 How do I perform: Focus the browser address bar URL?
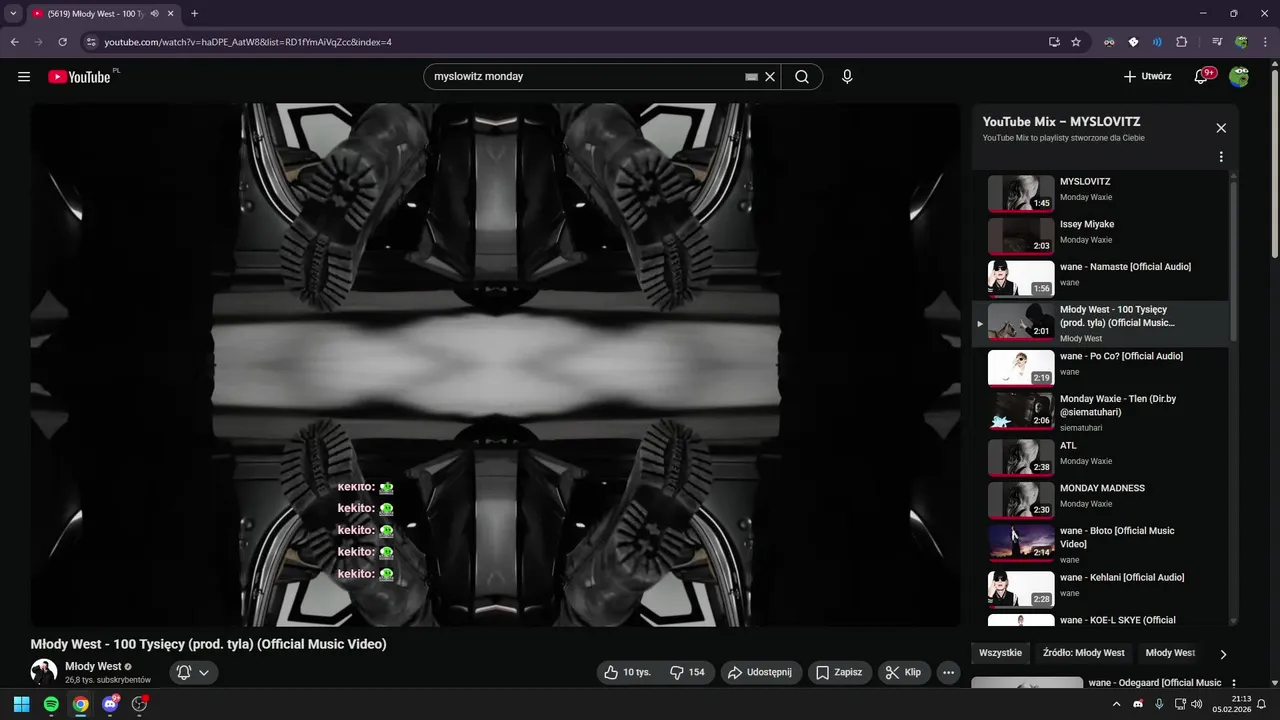tap(248, 42)
